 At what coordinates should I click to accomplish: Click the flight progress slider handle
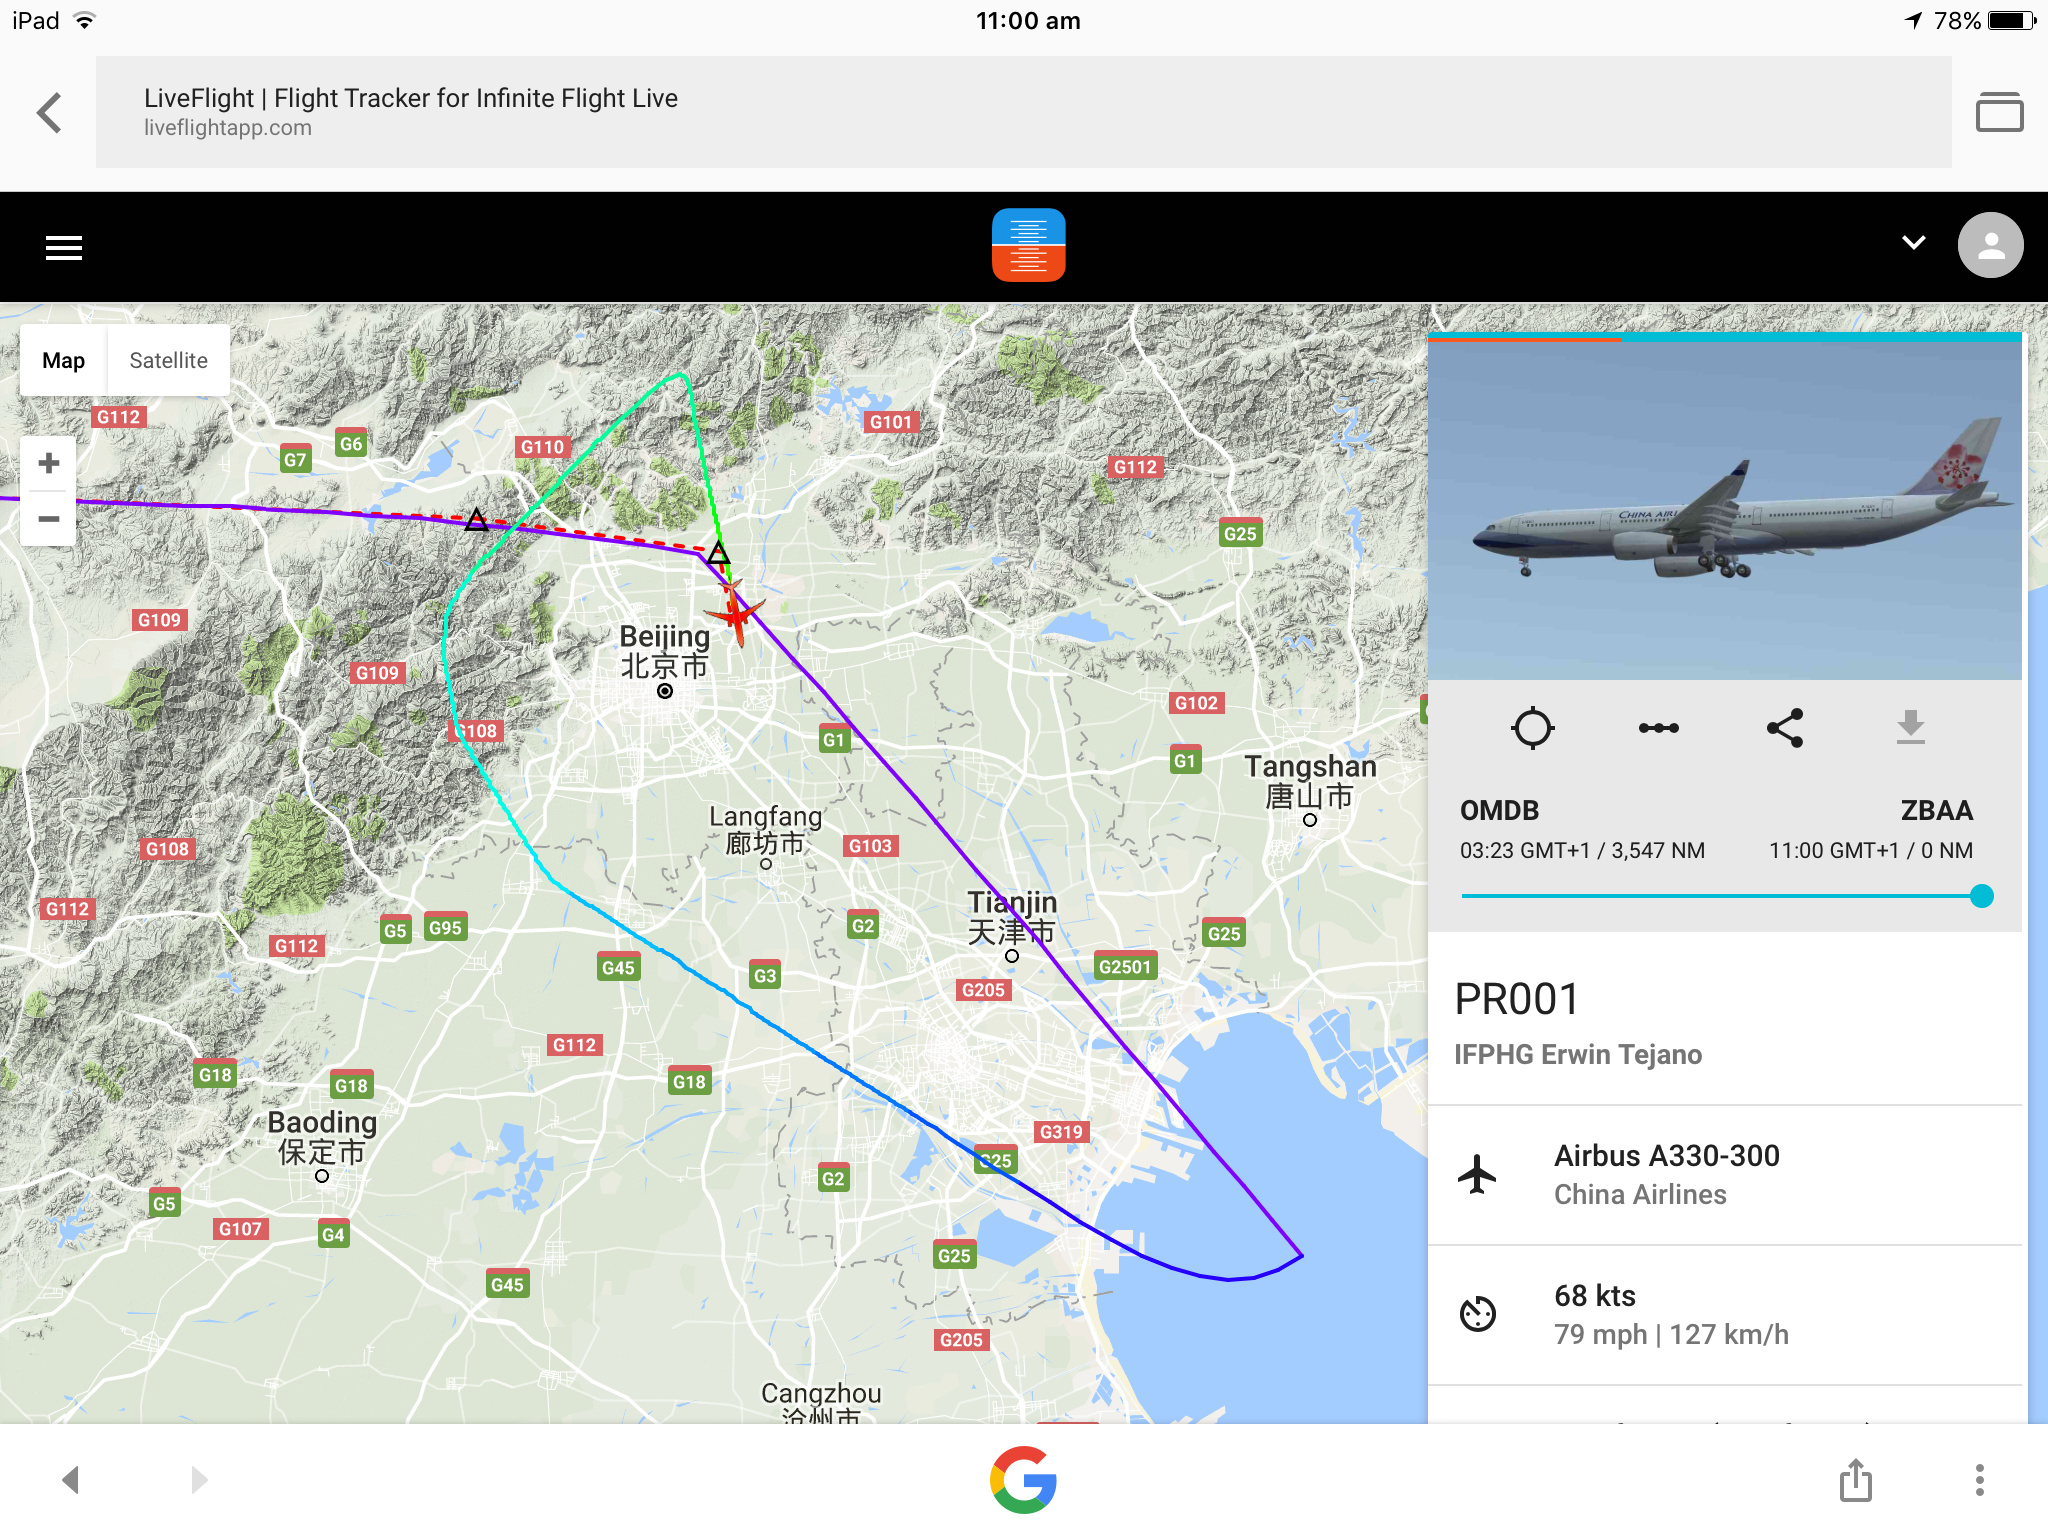coord(1981,896)
